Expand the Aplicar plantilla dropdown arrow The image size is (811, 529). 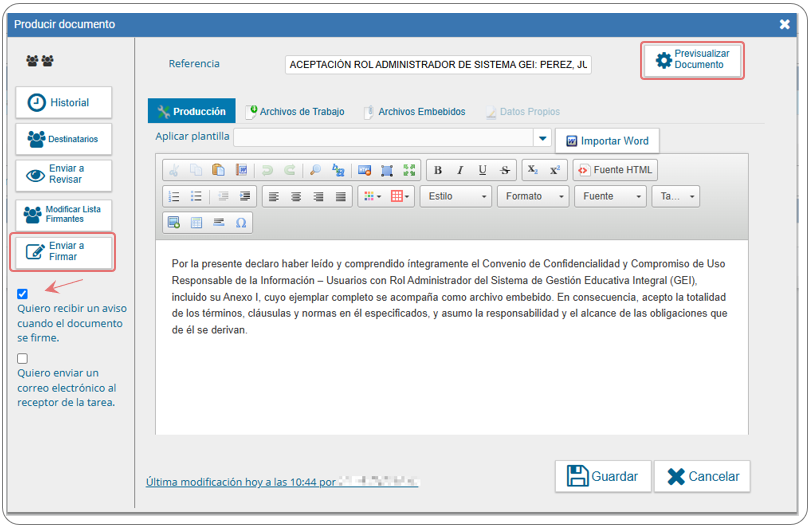[x=543, y=138]
